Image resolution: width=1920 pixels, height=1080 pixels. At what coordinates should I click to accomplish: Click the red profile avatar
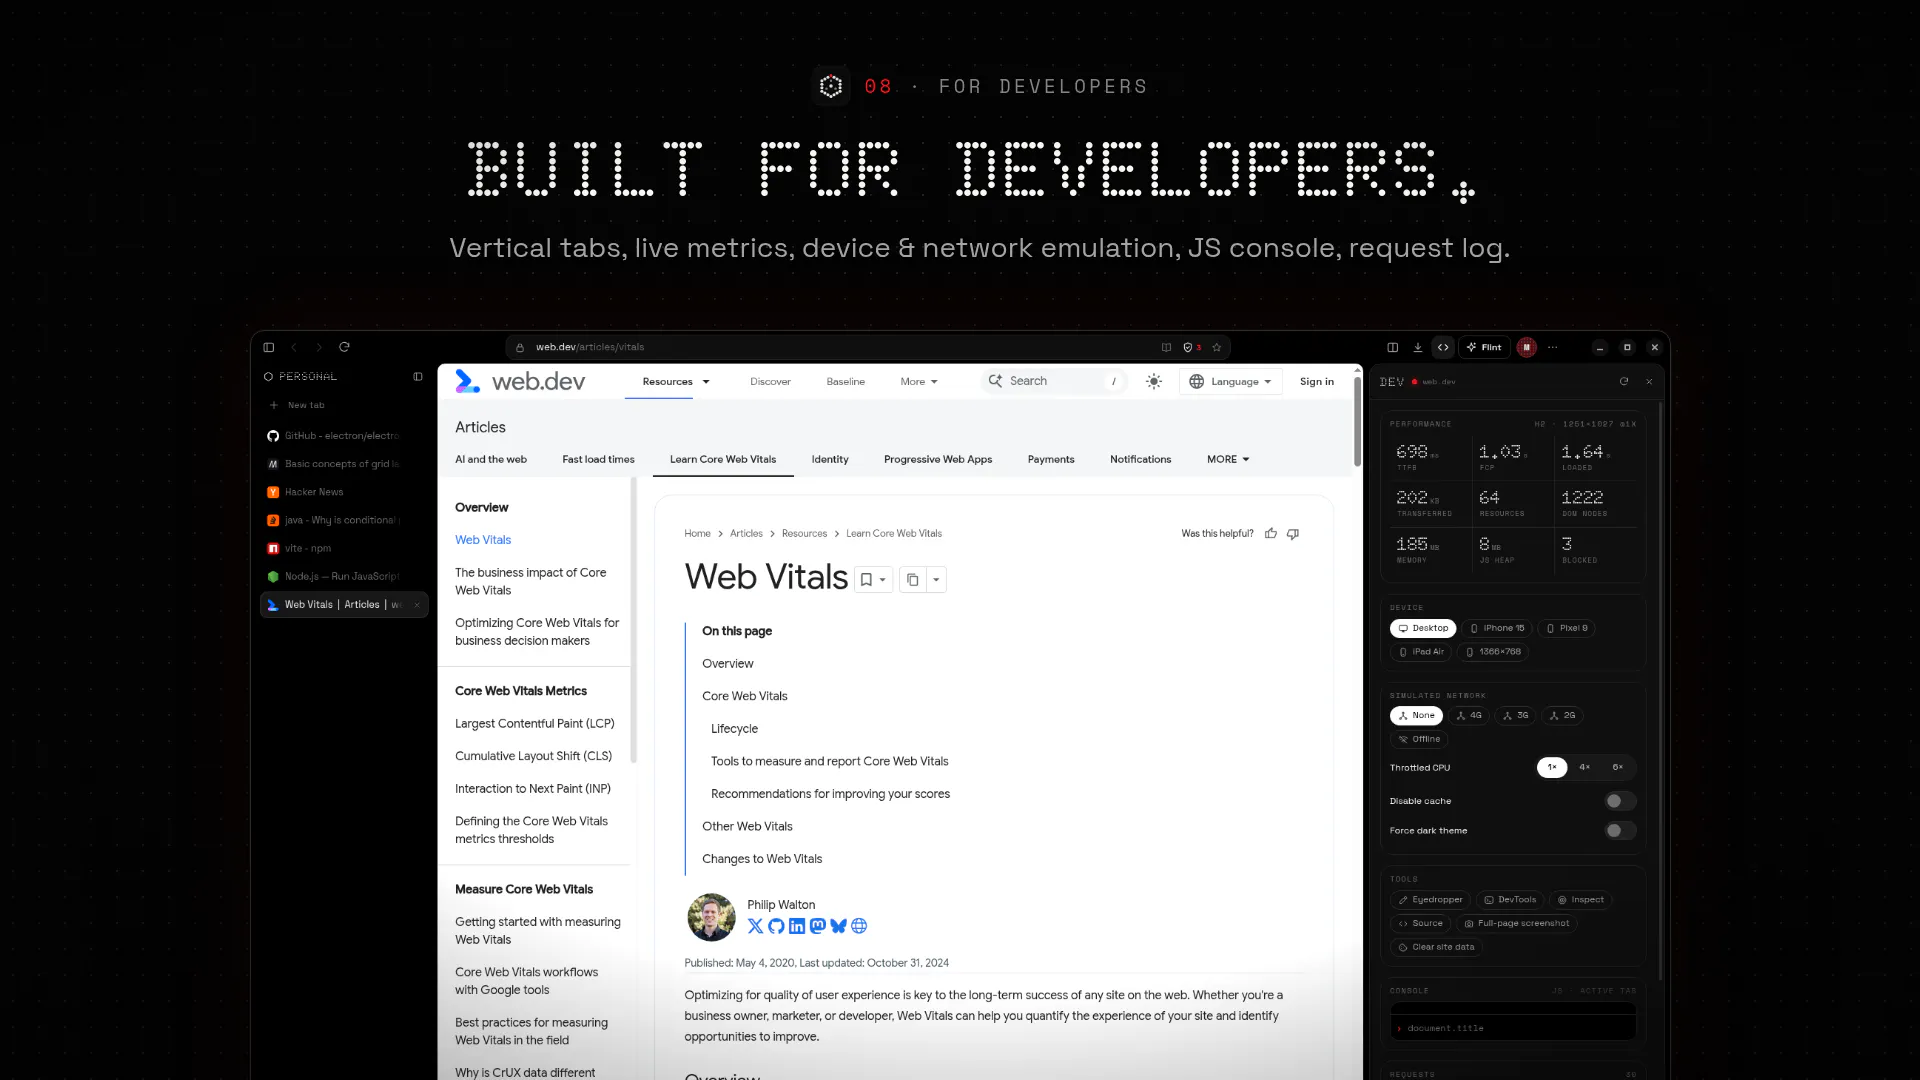(x=1526, y=347)
